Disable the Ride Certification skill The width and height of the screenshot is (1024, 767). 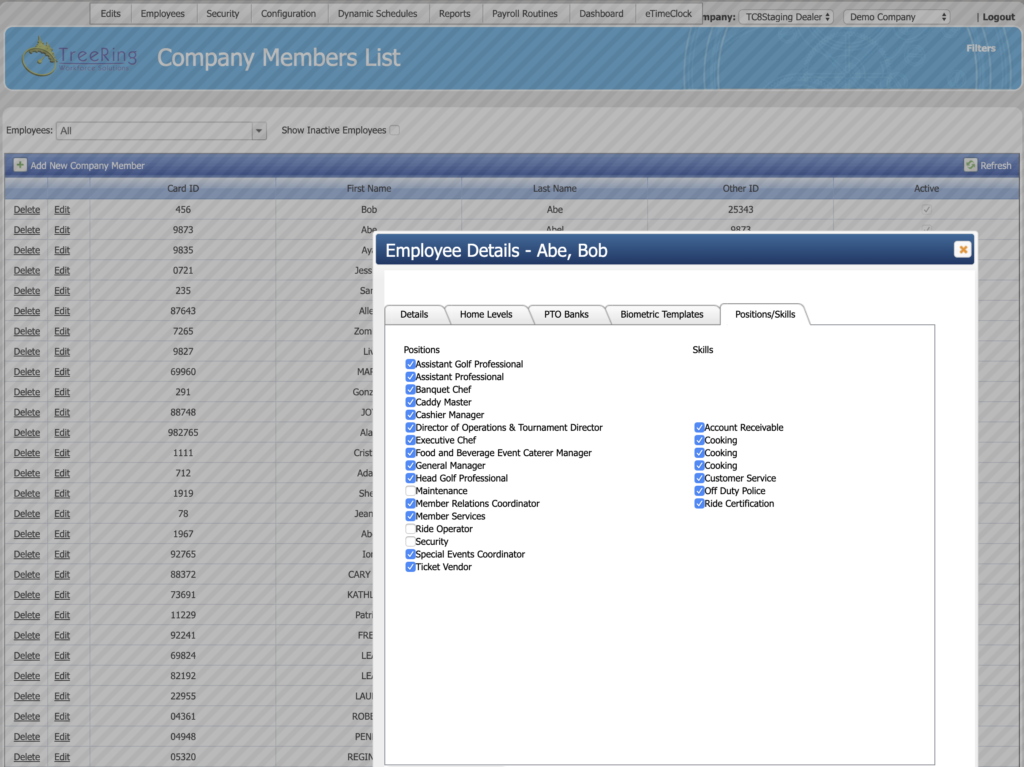click(699, 503)
